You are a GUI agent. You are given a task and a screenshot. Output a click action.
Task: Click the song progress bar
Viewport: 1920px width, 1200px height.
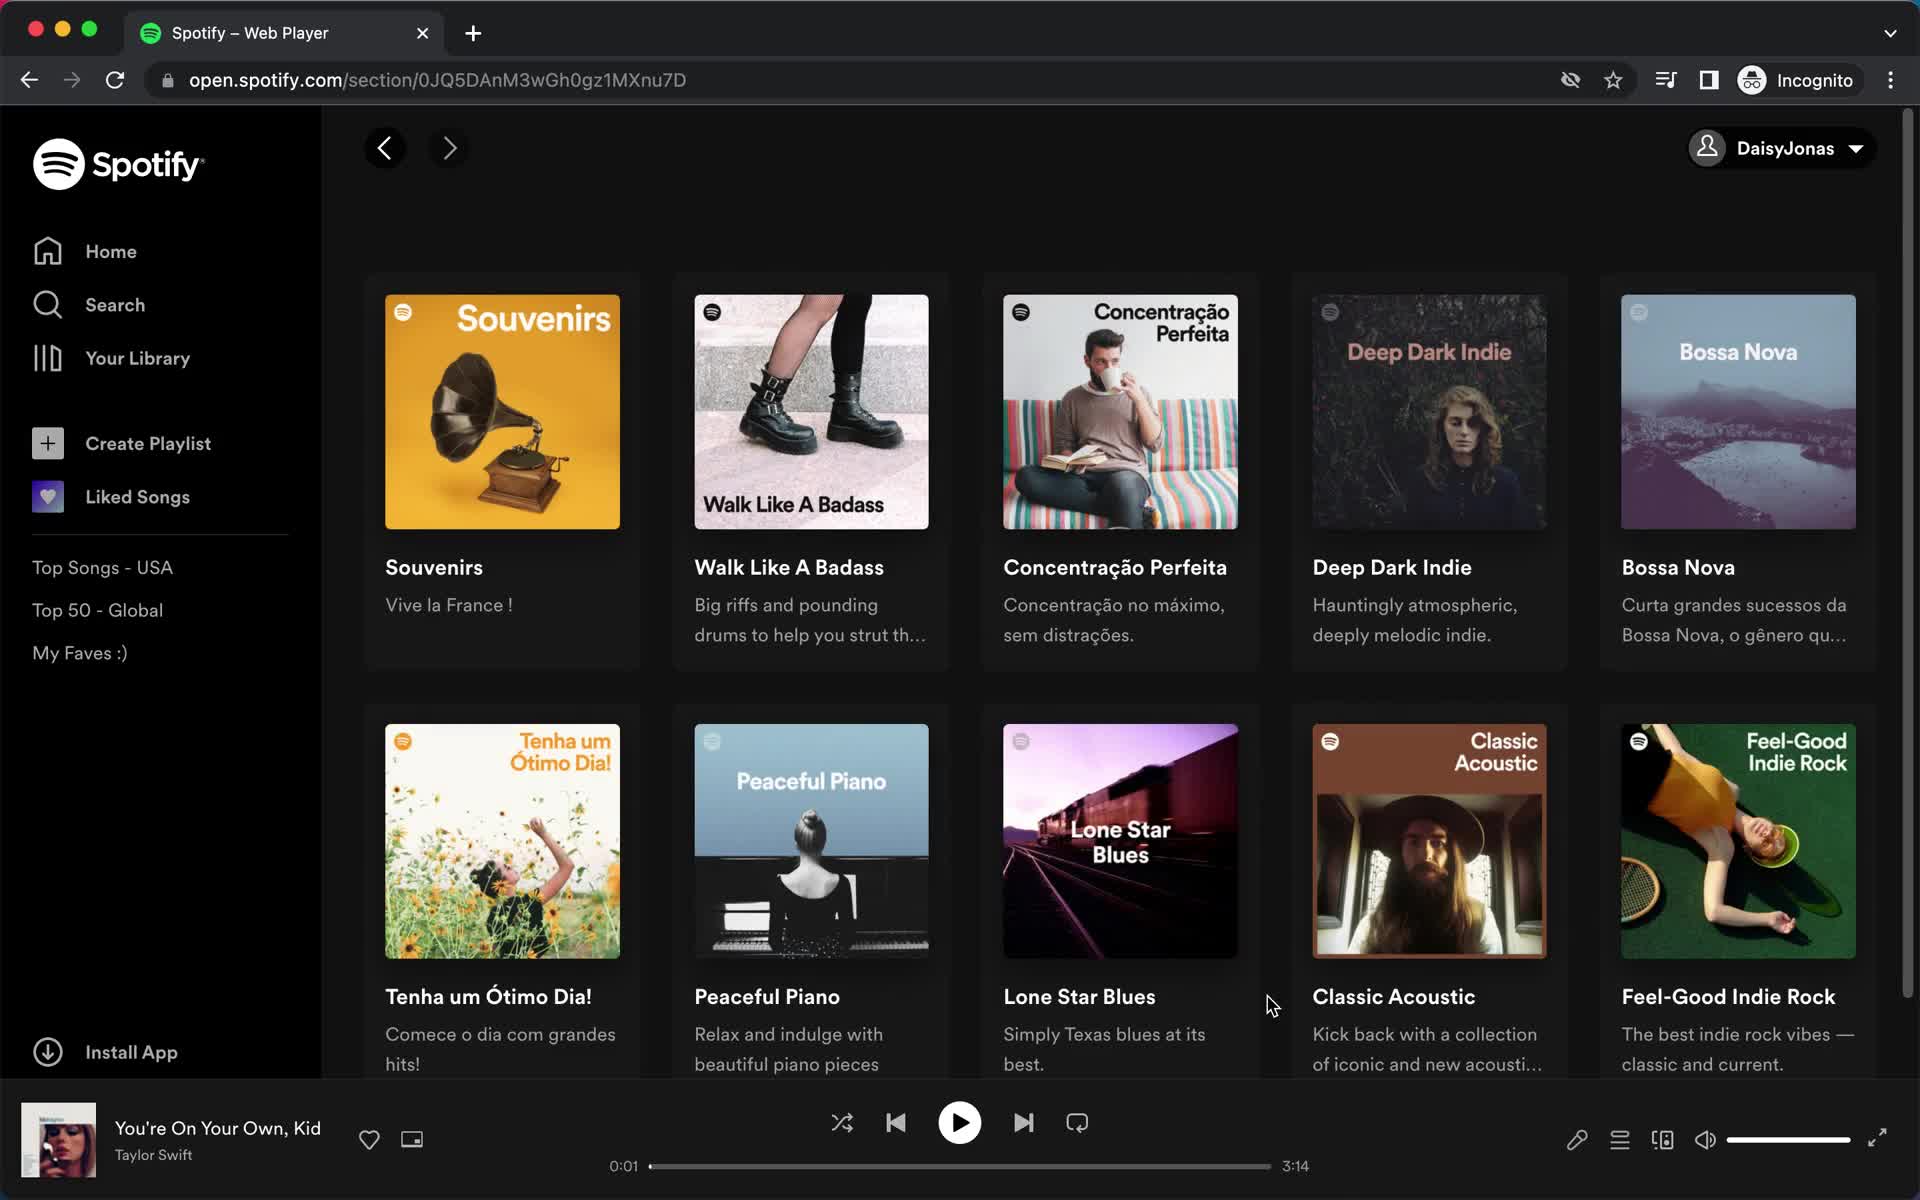point(960,1166)
